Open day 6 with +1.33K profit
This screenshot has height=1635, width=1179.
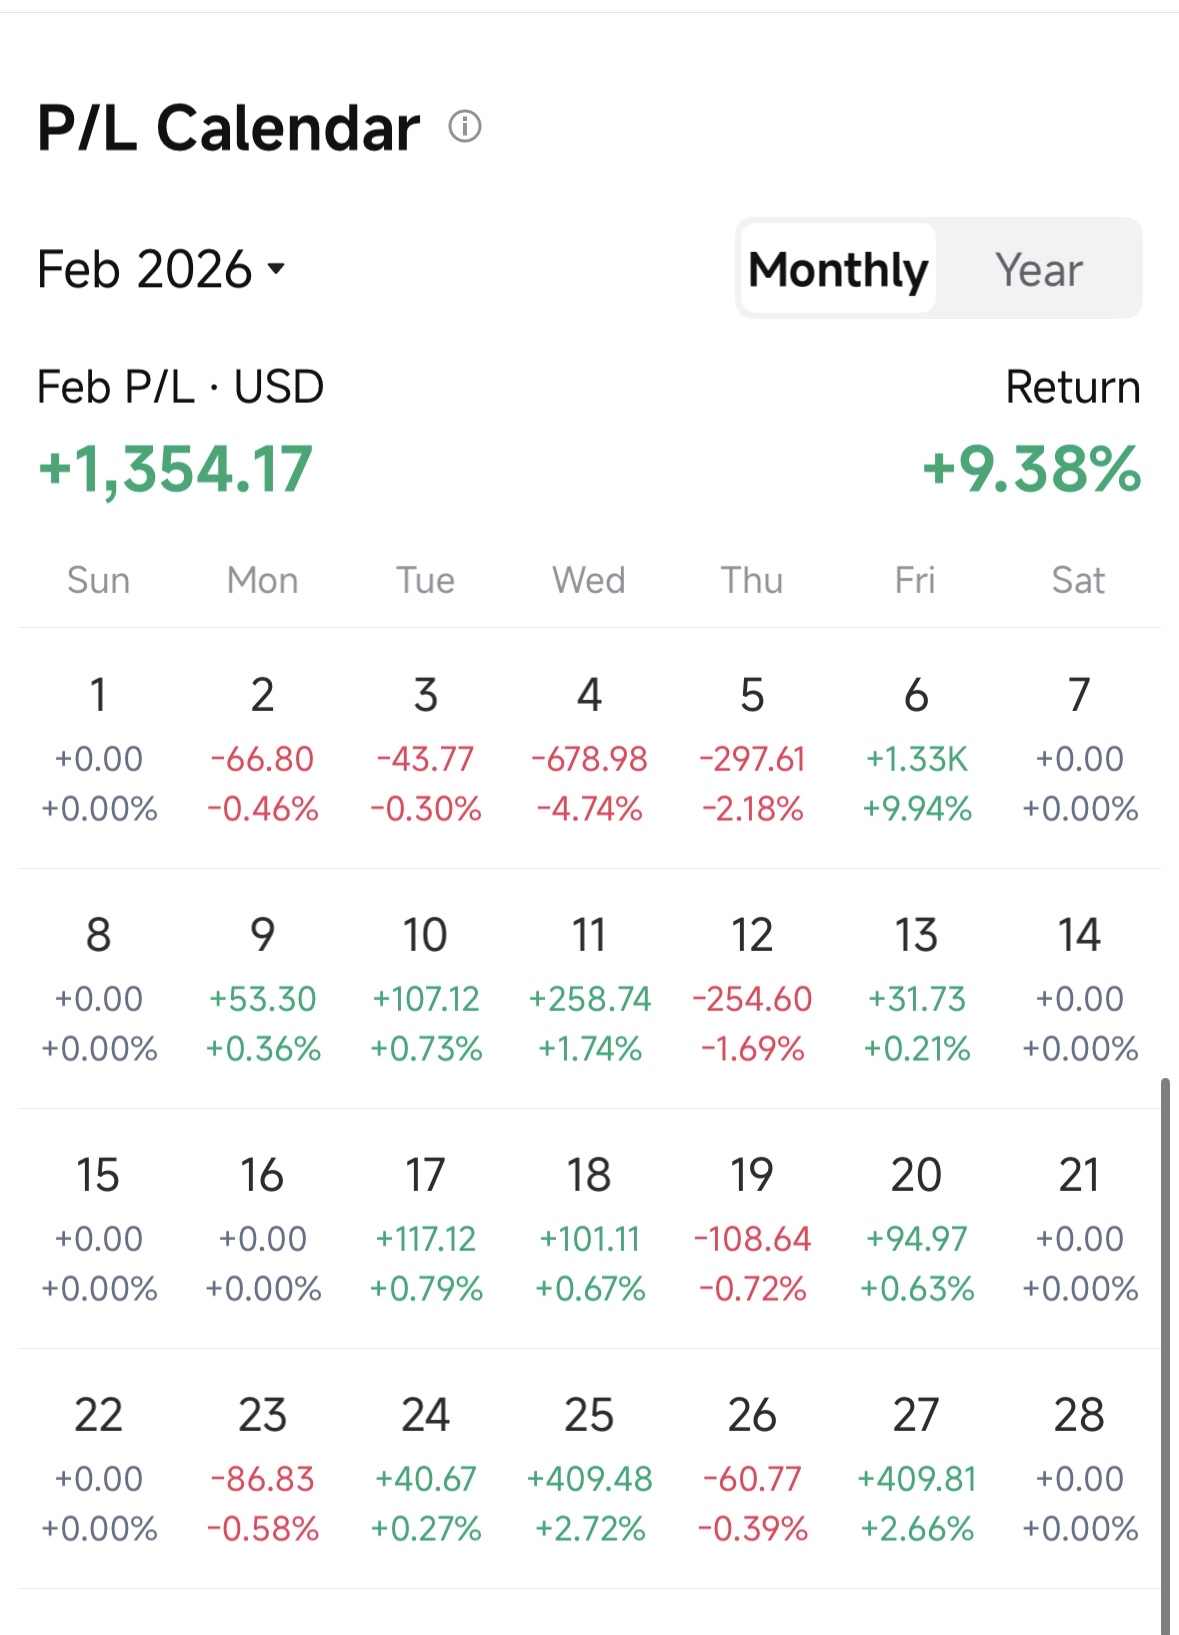916,749
